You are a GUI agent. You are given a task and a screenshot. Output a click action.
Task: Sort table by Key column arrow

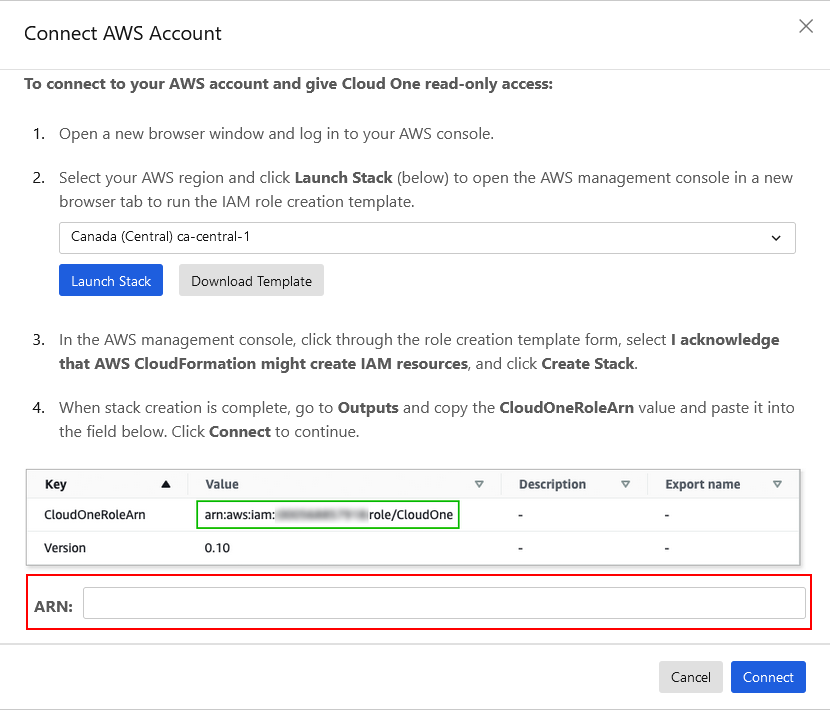166,484
